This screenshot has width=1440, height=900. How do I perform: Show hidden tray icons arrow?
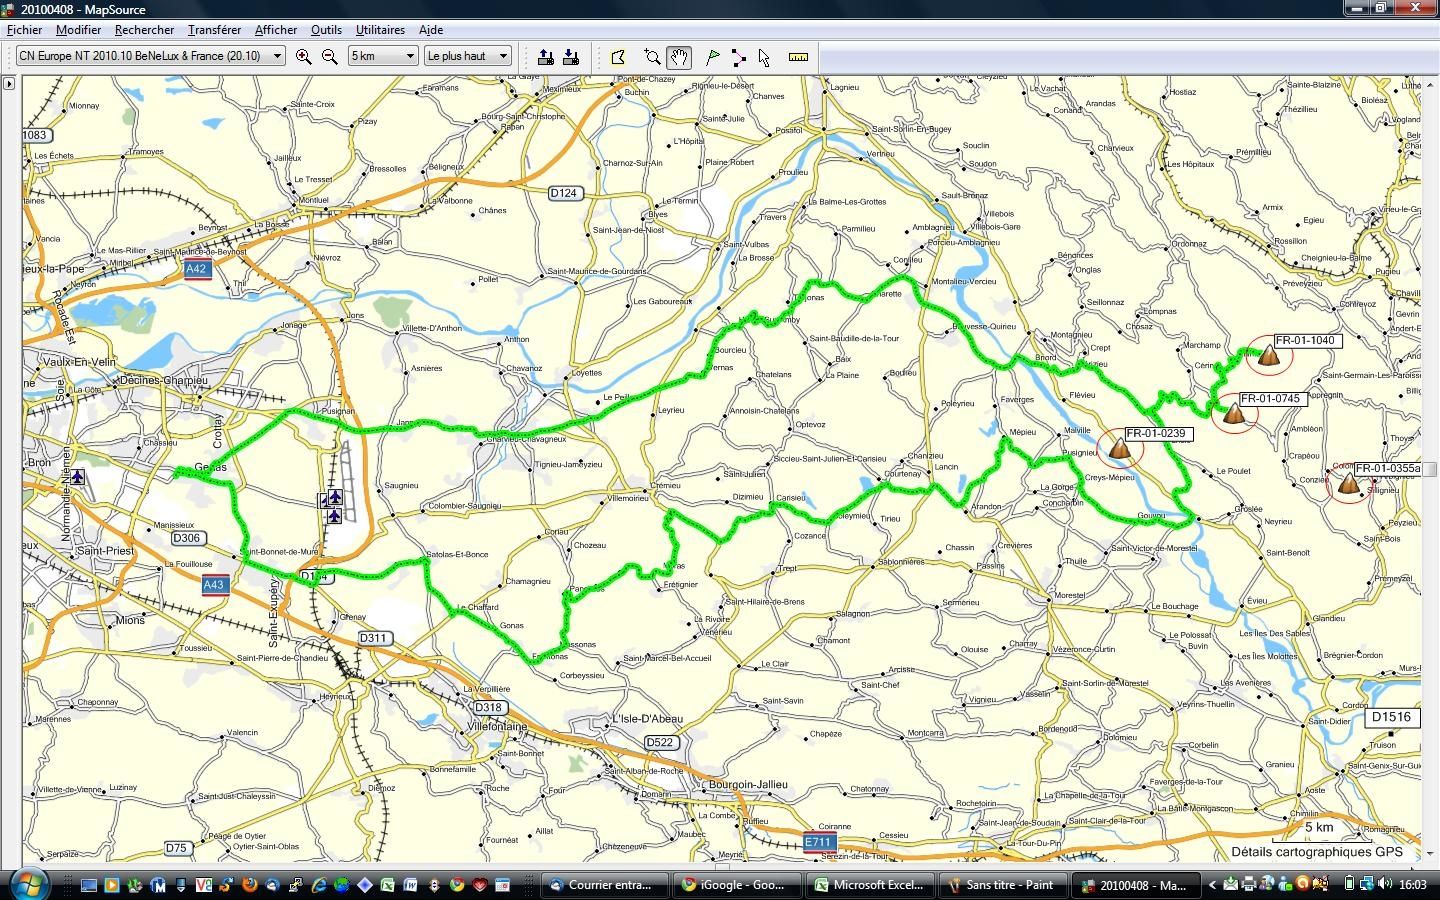click(1213, 884)
